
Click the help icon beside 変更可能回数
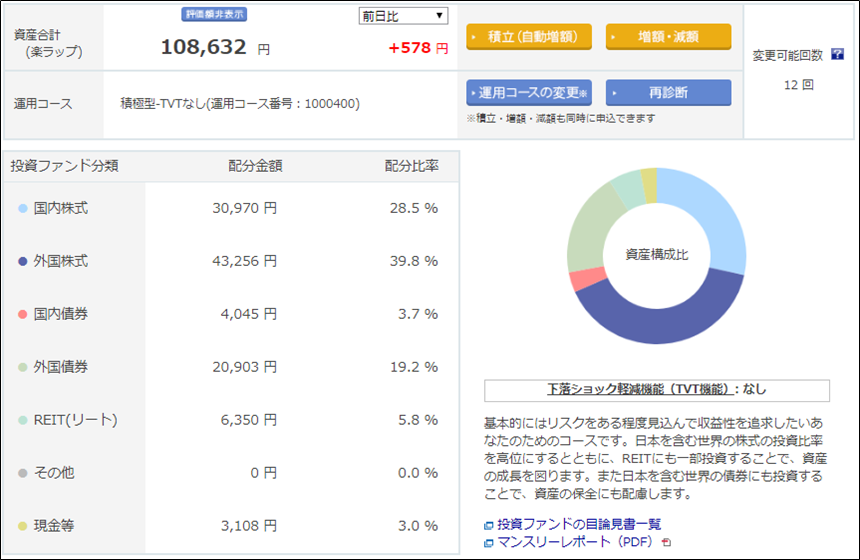point(837,54)
